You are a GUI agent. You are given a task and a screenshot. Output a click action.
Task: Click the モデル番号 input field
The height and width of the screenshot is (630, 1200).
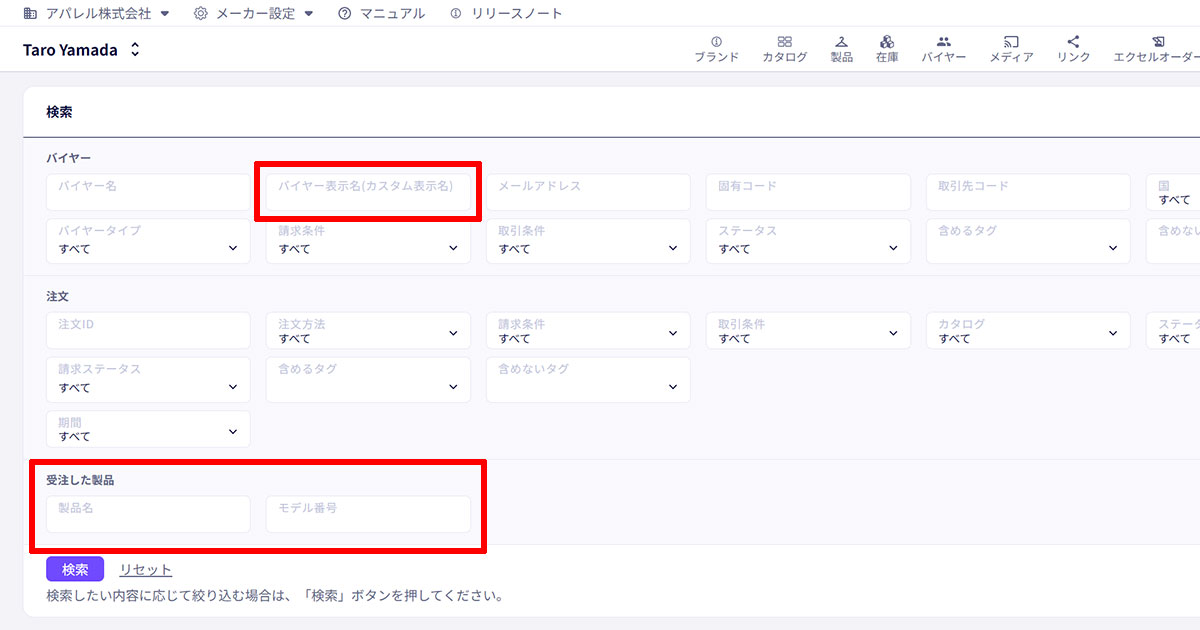[x=368, y=514]
